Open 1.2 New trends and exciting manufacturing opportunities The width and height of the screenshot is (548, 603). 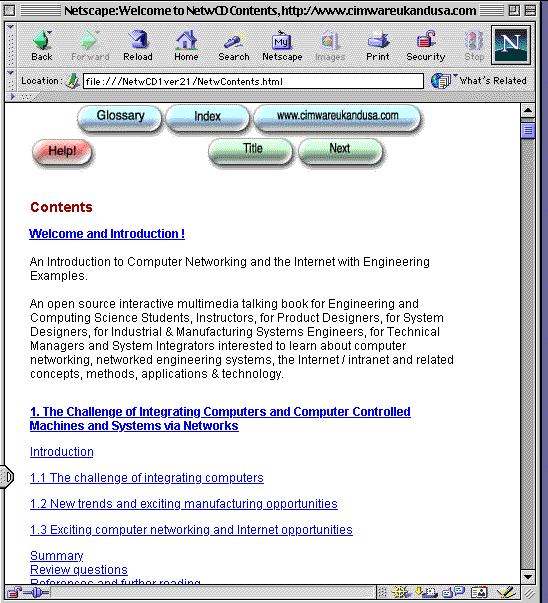tap(184, 504)
